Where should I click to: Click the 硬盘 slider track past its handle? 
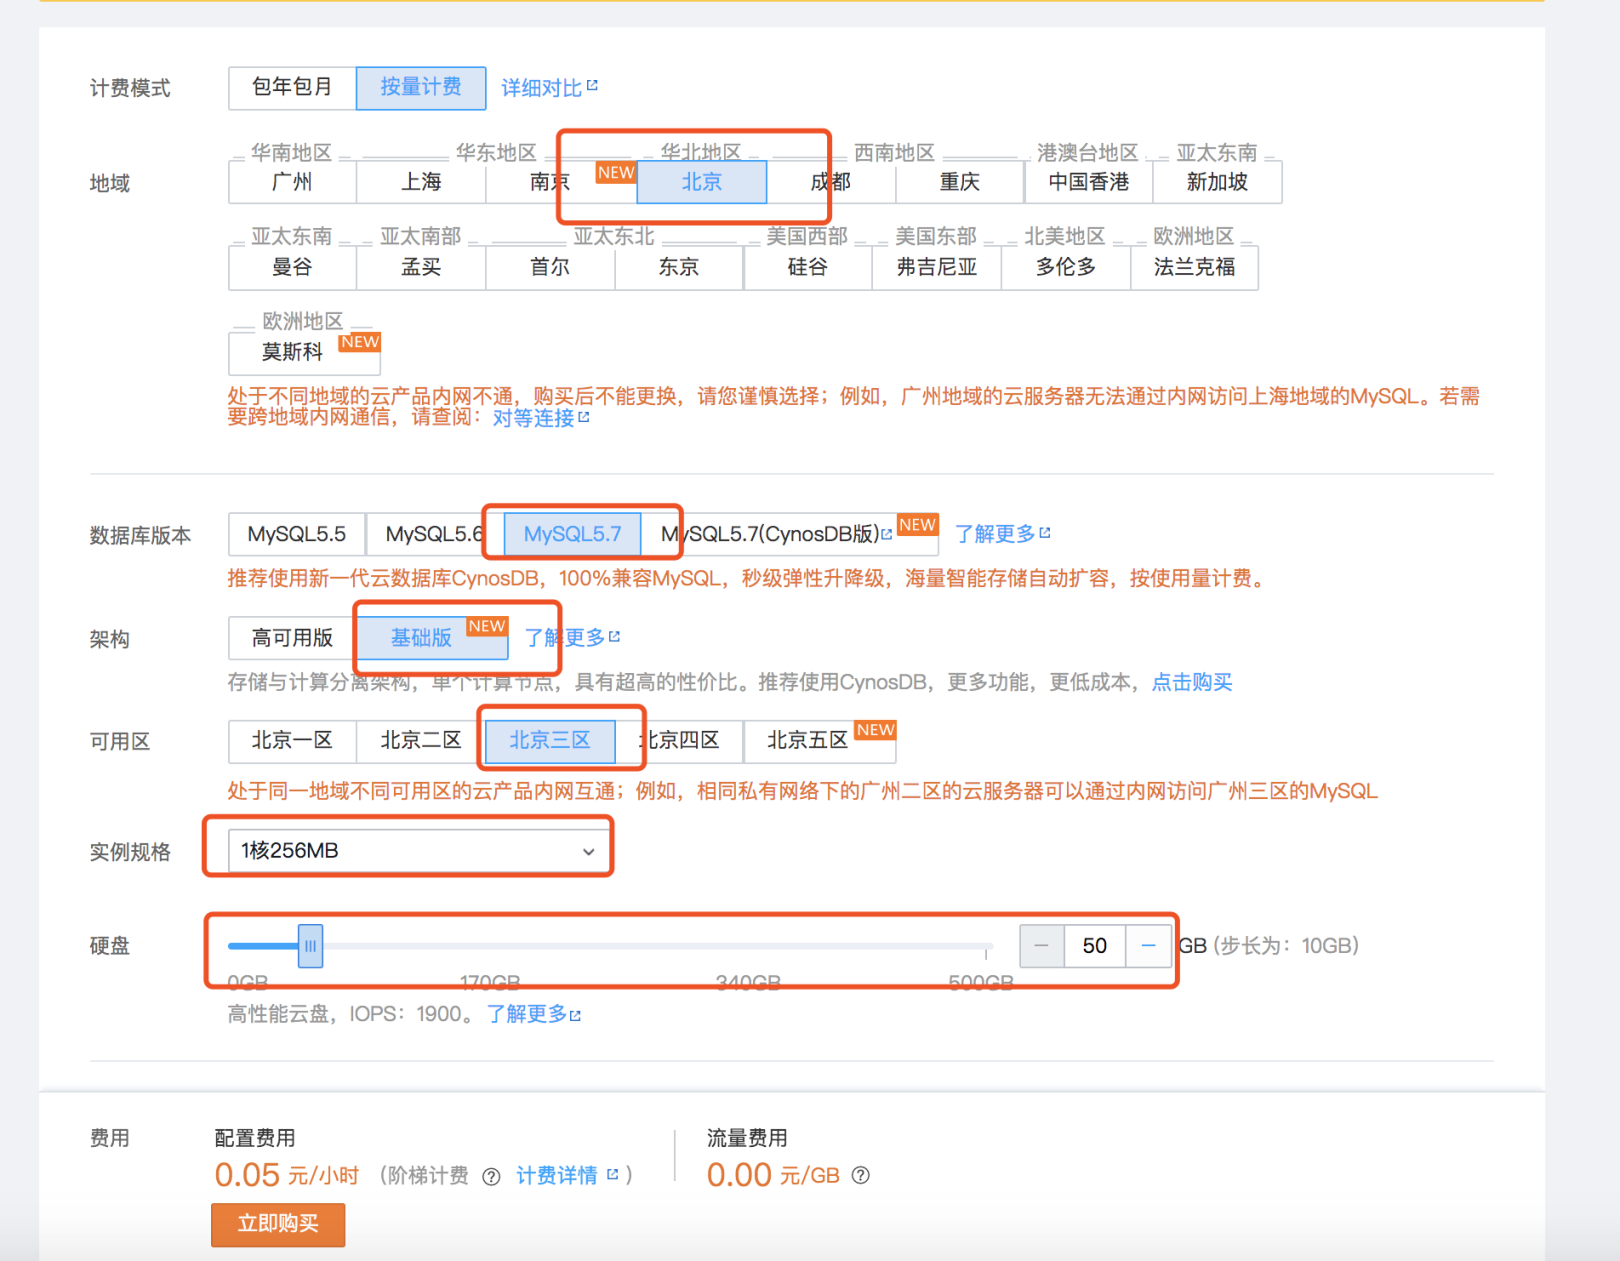(656, 946)
